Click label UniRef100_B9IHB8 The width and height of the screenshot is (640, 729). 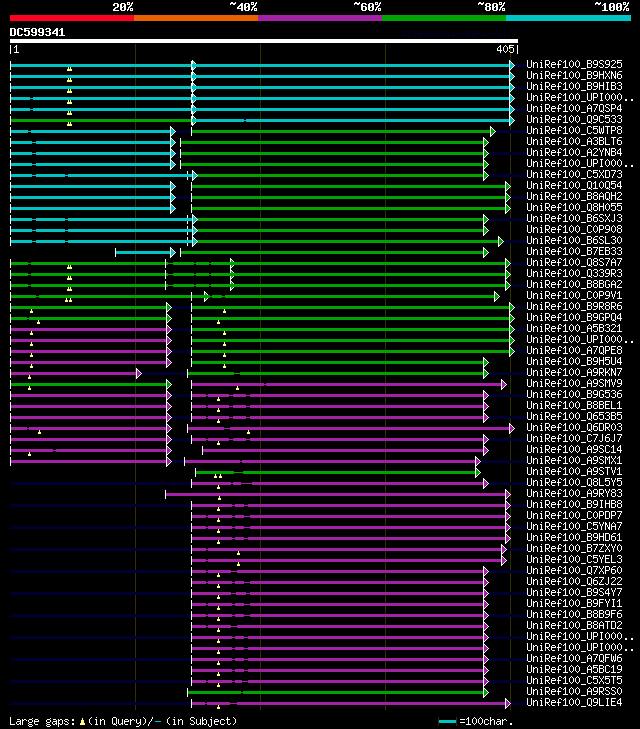[574, 504]
